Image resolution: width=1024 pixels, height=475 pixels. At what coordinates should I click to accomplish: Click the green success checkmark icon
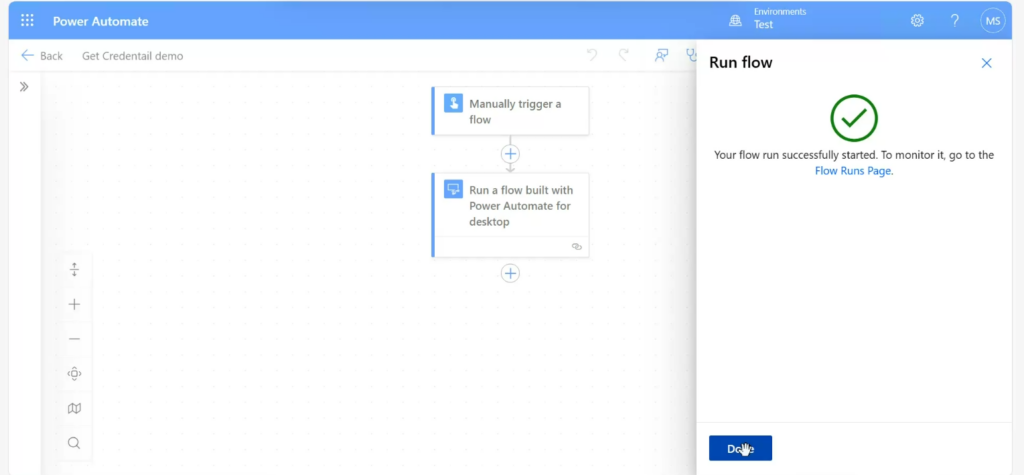(x=854, y=118)
